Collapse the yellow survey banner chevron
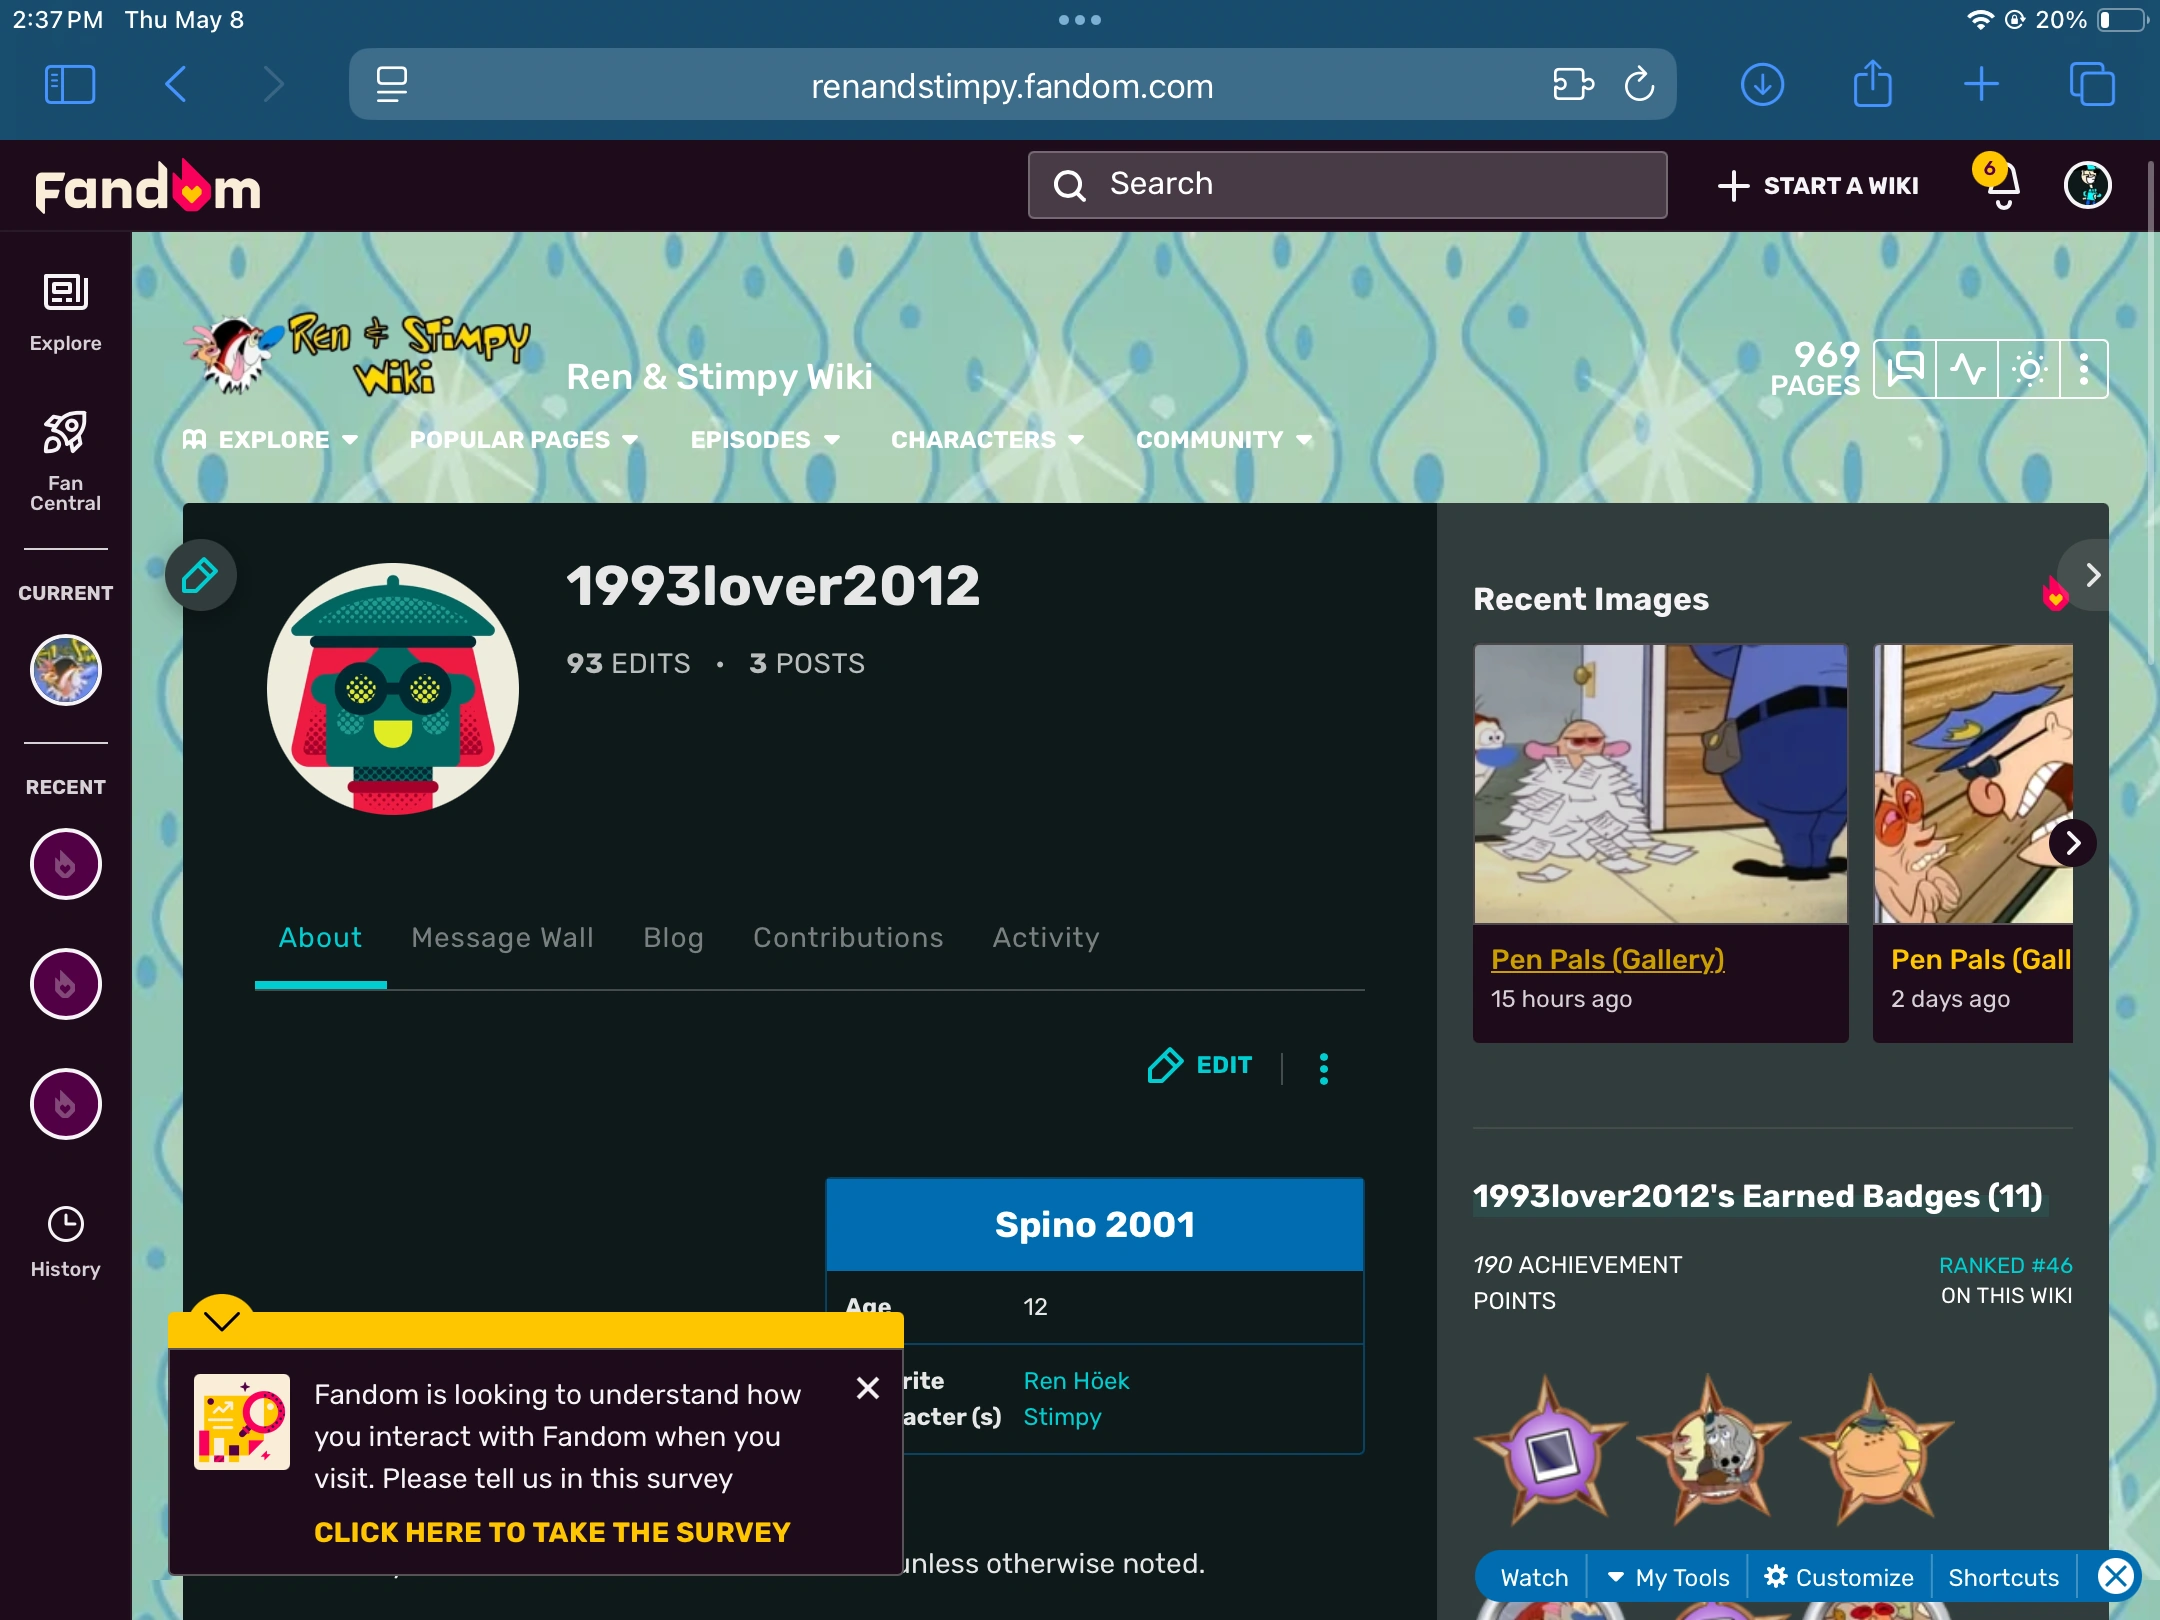The image size is (2160, 1620). point(221,1320)
